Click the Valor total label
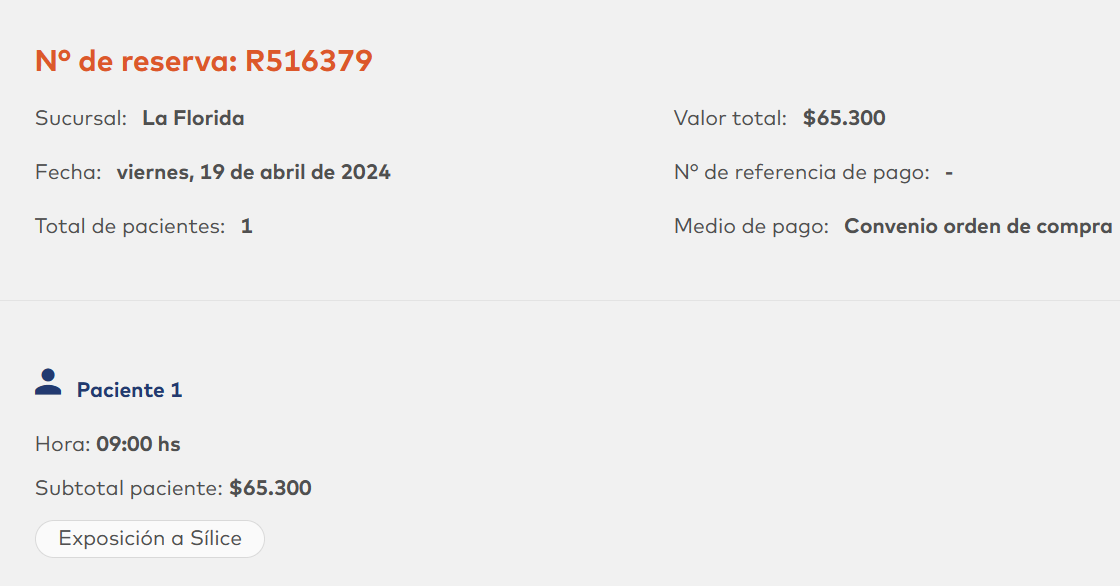The height and width of the screenshot is (586, 1120). coord(730,118)
